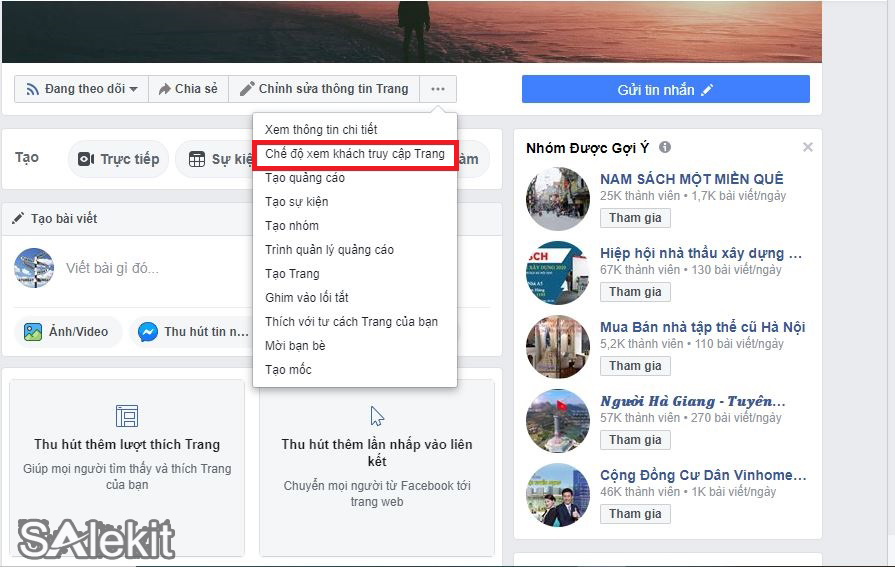Choose Tạo sự kiện from menu

click(354, 202)
